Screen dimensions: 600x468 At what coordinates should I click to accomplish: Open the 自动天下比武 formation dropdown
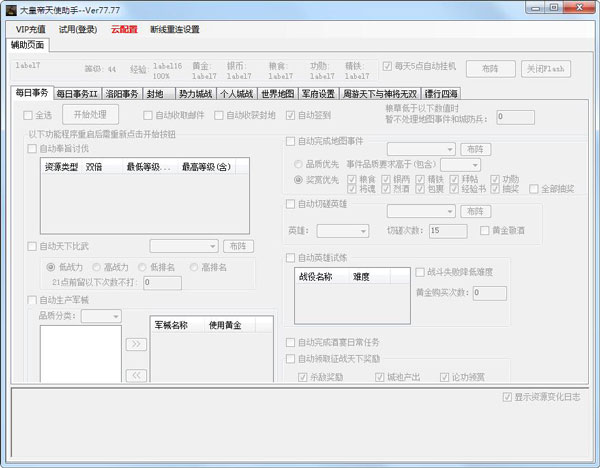tap(184, 246)
